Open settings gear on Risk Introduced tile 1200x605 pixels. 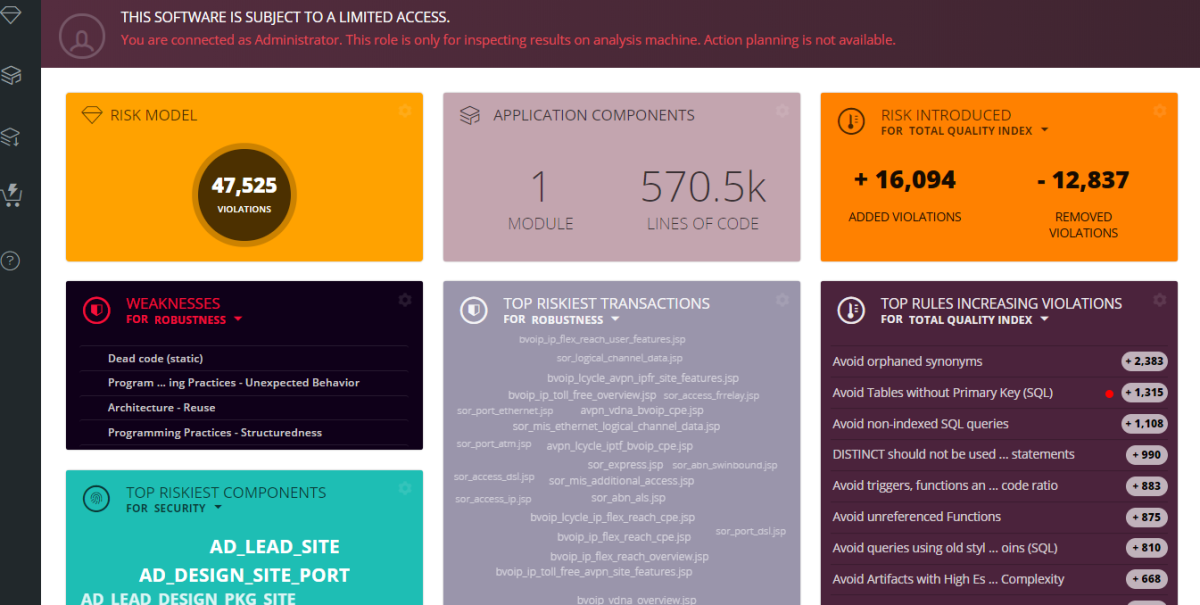coord(1160,111)
